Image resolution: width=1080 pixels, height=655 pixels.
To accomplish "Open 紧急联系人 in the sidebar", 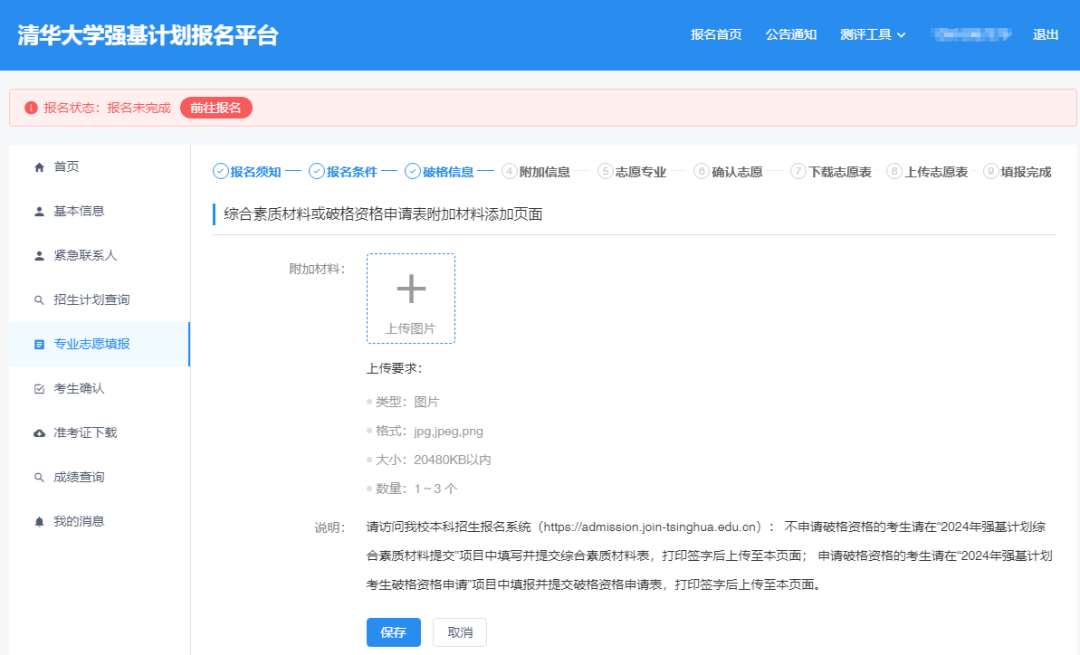I will (85, 256).
